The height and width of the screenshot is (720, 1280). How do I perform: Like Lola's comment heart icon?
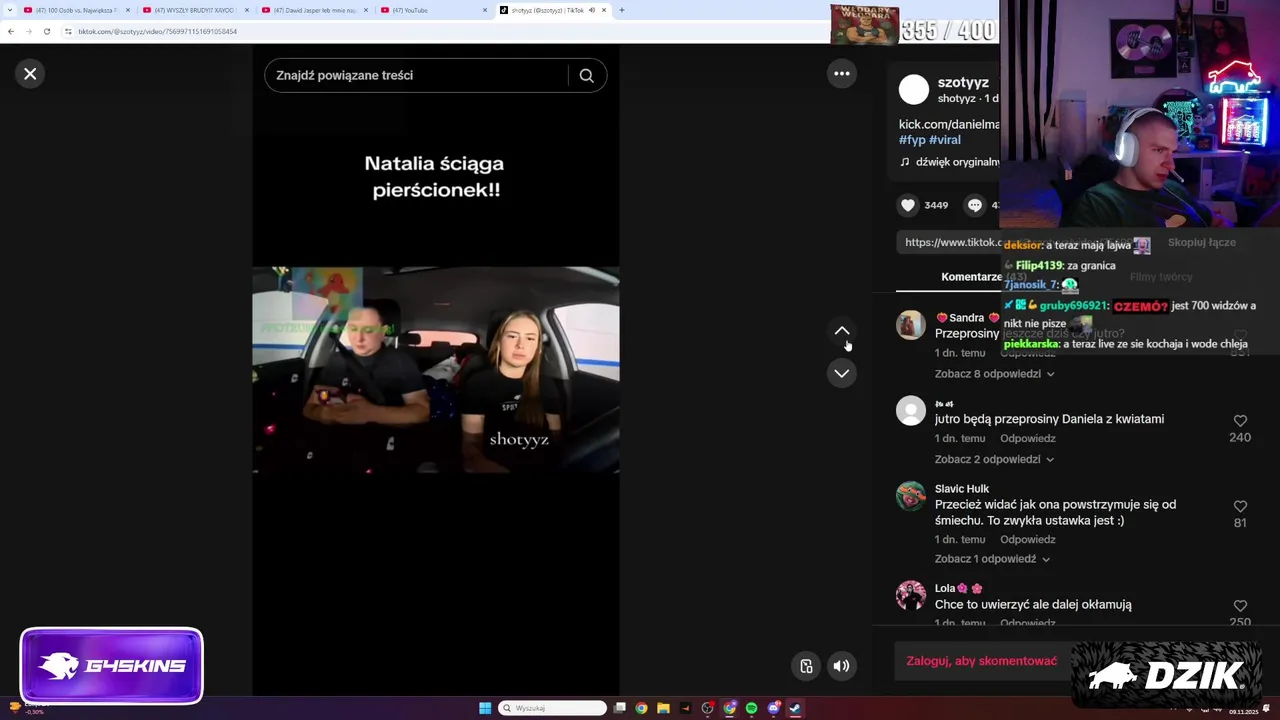tap(1240, 606)
